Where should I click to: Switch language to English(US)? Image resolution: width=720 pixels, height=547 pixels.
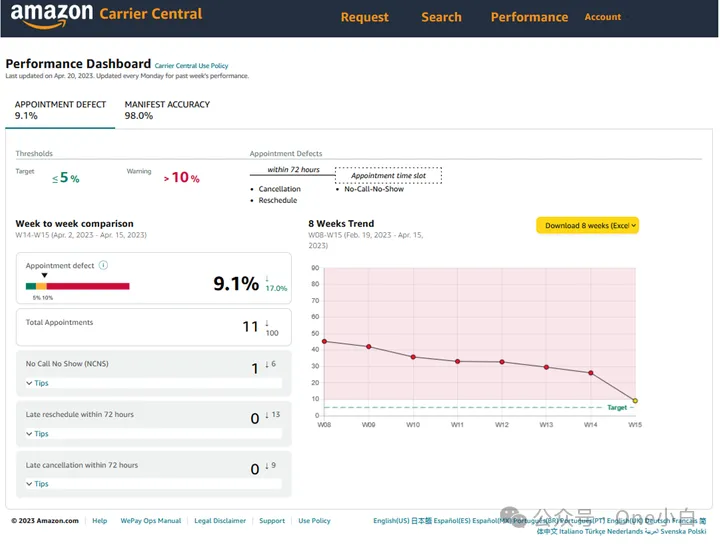point(391,521)
